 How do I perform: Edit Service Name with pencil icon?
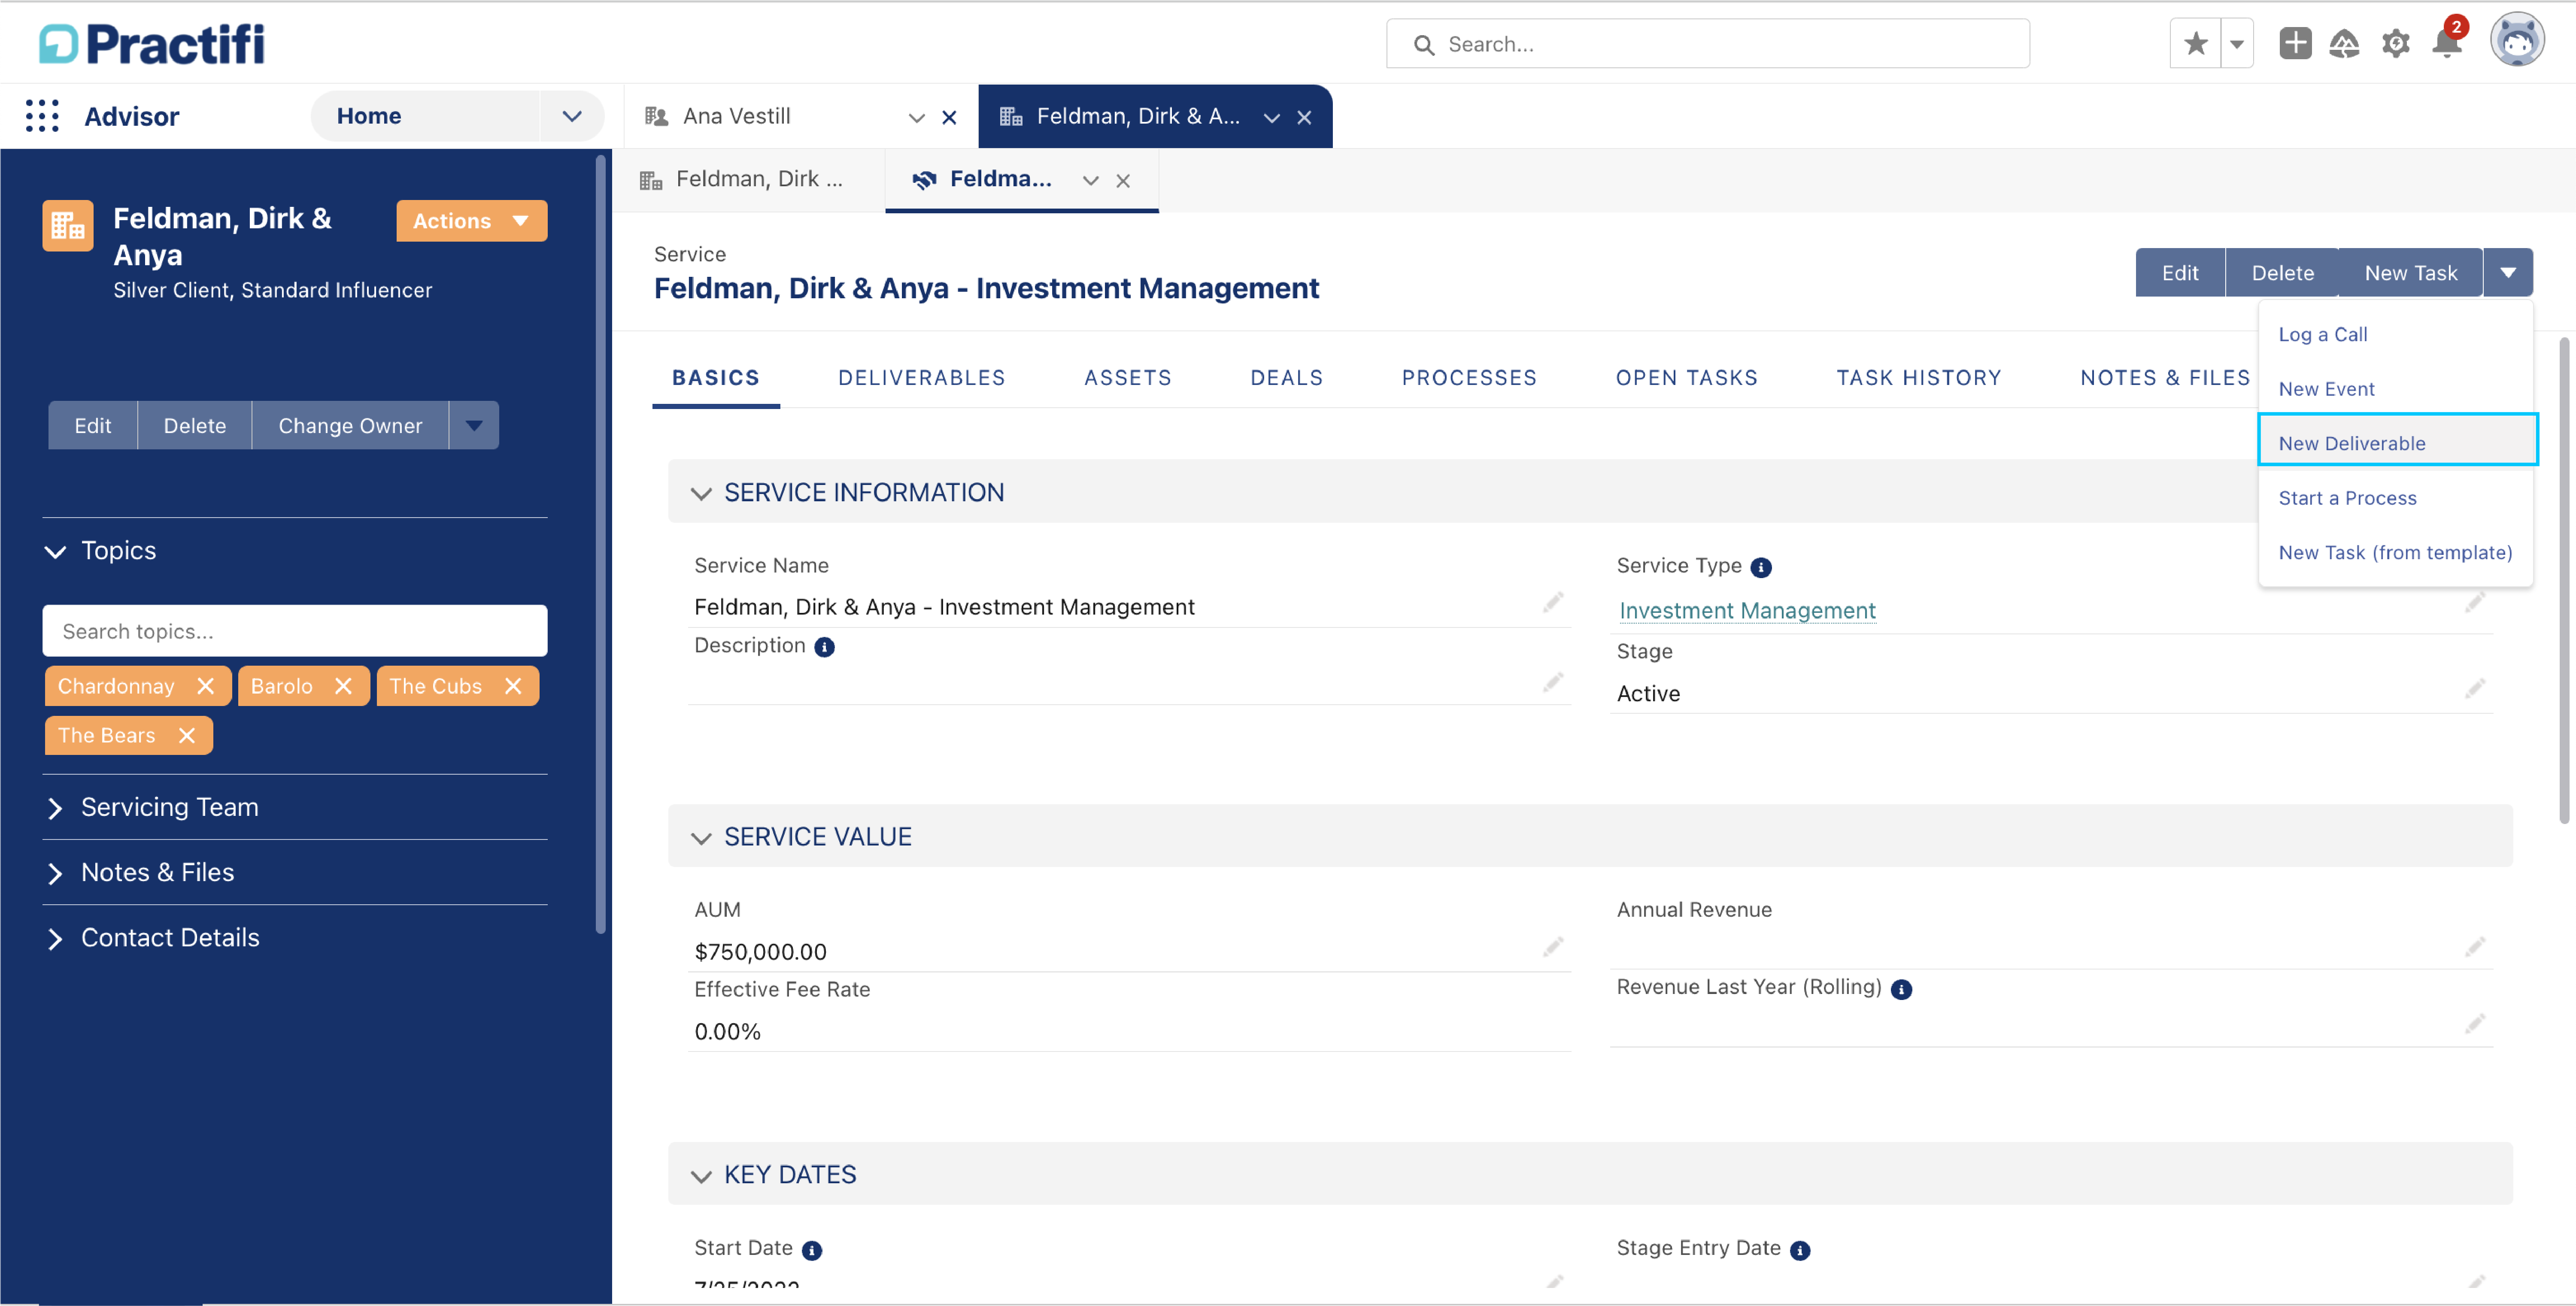point(1553,603)
